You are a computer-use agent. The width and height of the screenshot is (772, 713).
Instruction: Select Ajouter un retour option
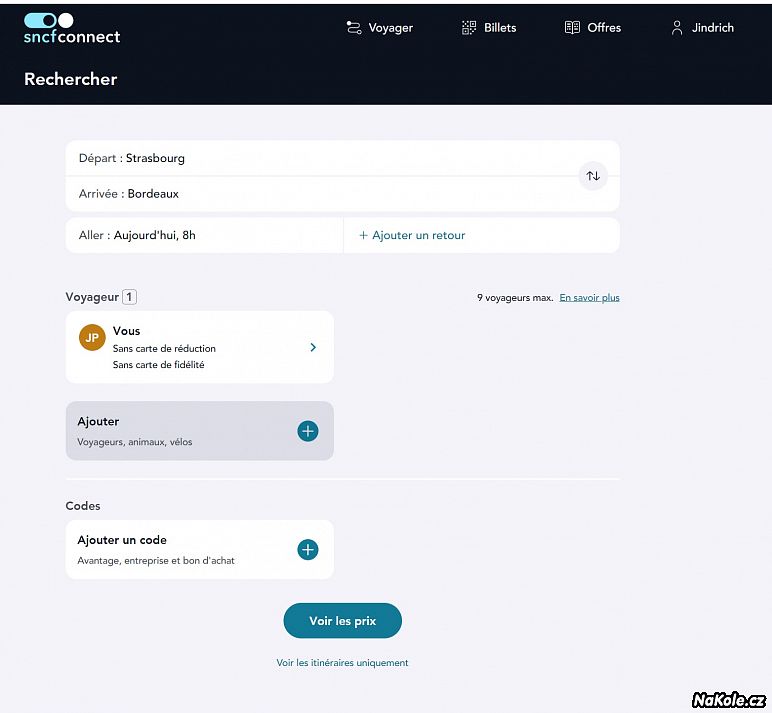coord(412,235)
